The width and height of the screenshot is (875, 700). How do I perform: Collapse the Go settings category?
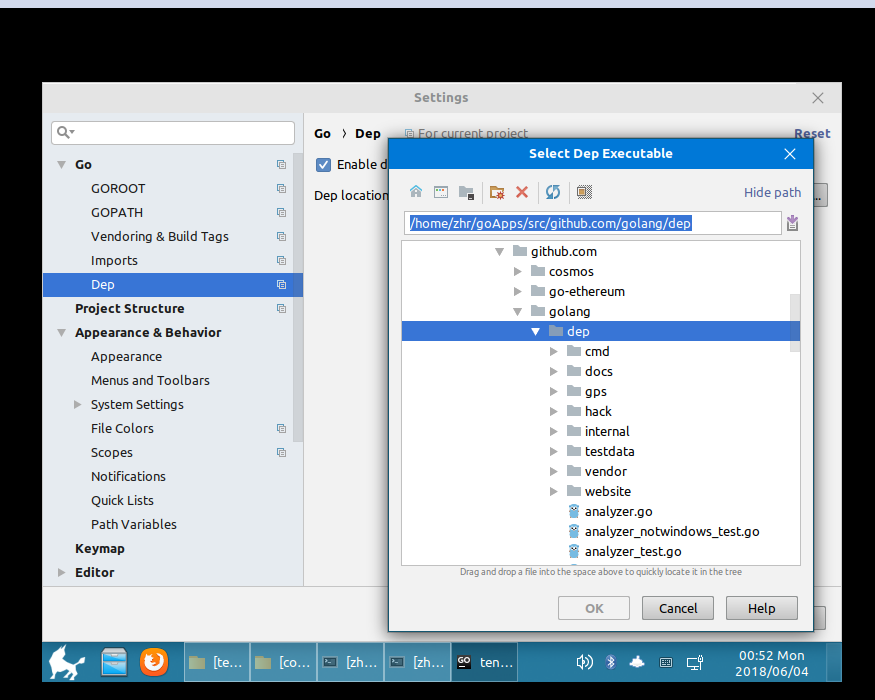(61, 165)
